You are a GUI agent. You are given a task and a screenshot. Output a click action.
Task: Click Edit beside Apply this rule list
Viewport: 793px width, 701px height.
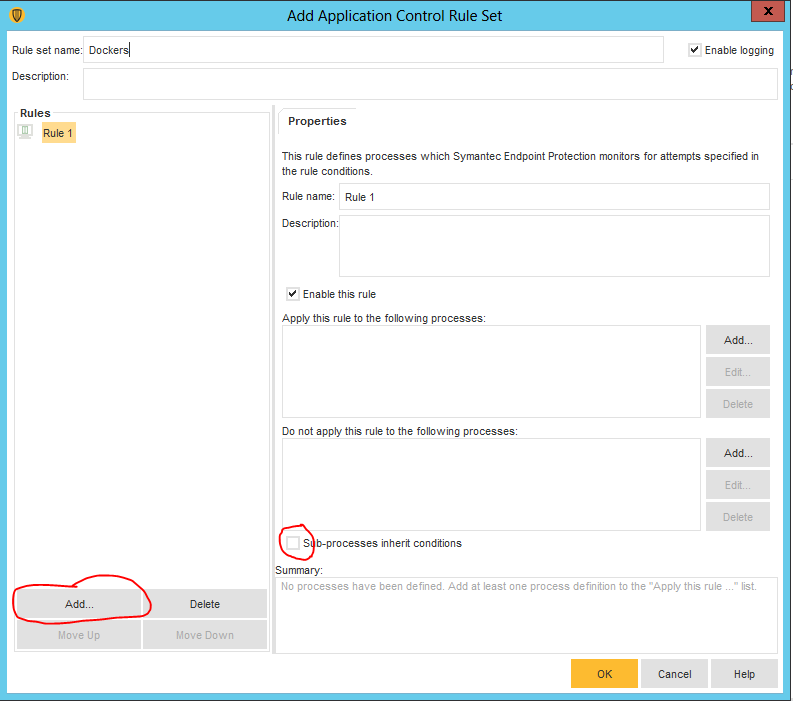pyautogui.click(x=738, y=372)
